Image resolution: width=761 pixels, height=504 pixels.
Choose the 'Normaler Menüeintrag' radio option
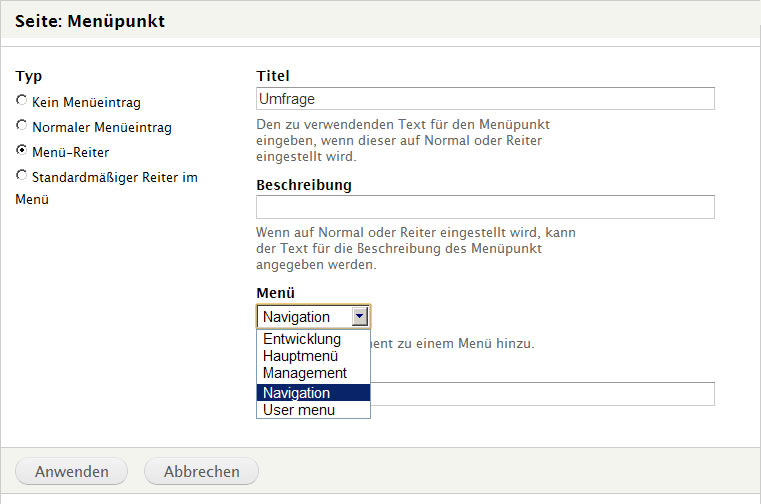(22, 126)
